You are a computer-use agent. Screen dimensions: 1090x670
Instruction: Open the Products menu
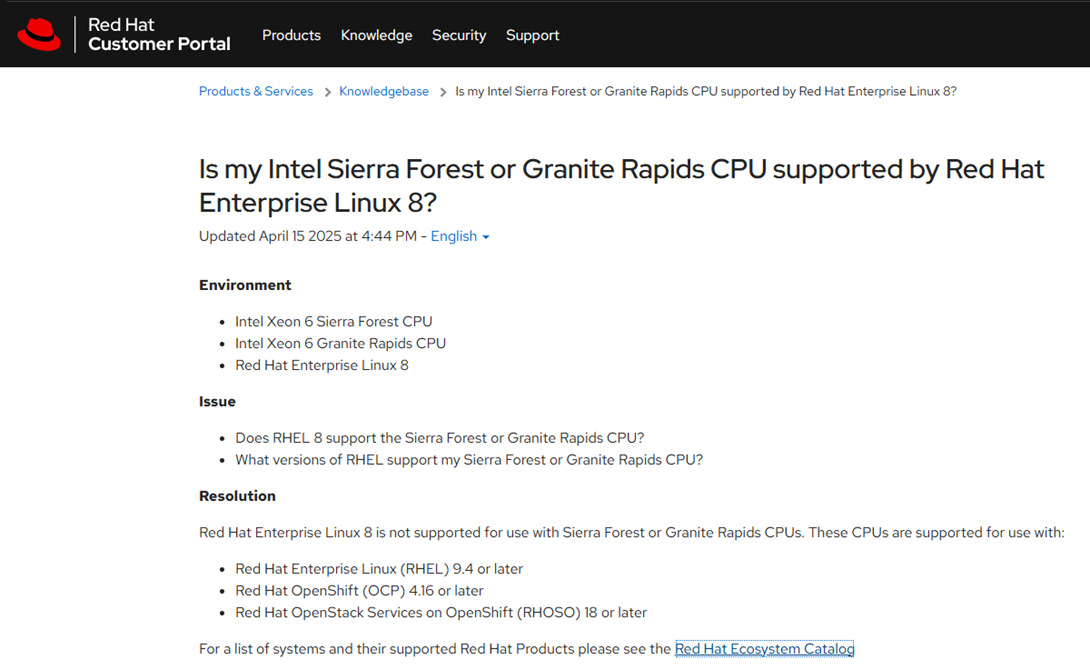tap(291, 35)
